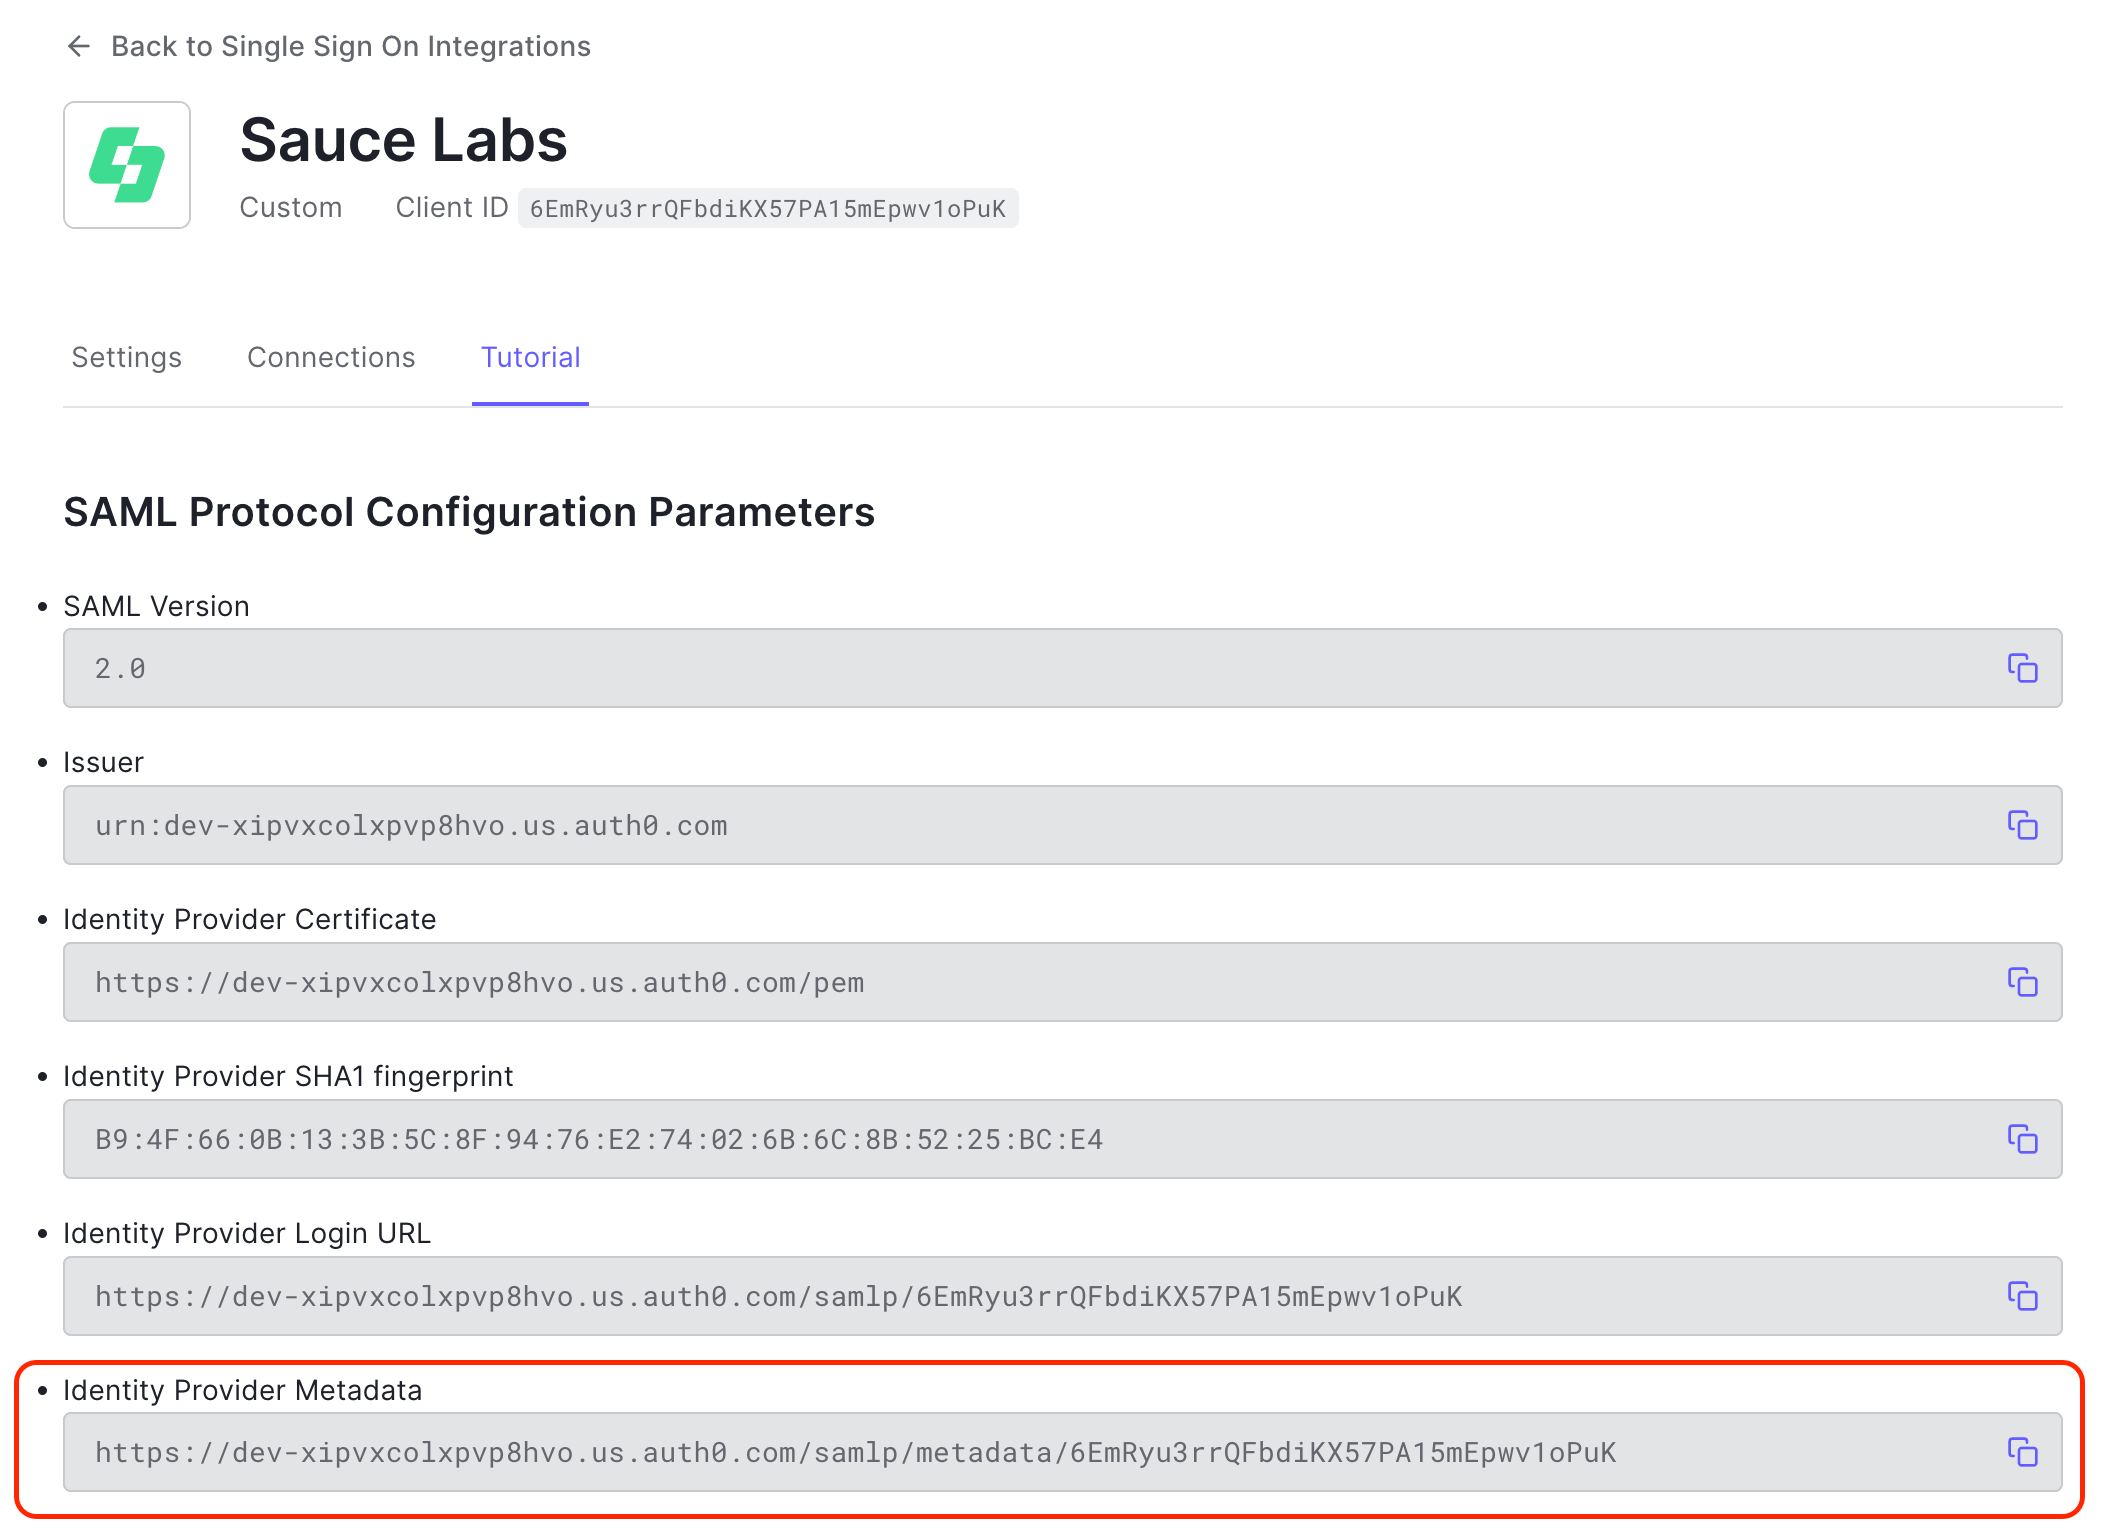The width and height of the screenshot is (2106, 1536).
Task: Copy the Issuer URN value
Action: coord(2022,825)
